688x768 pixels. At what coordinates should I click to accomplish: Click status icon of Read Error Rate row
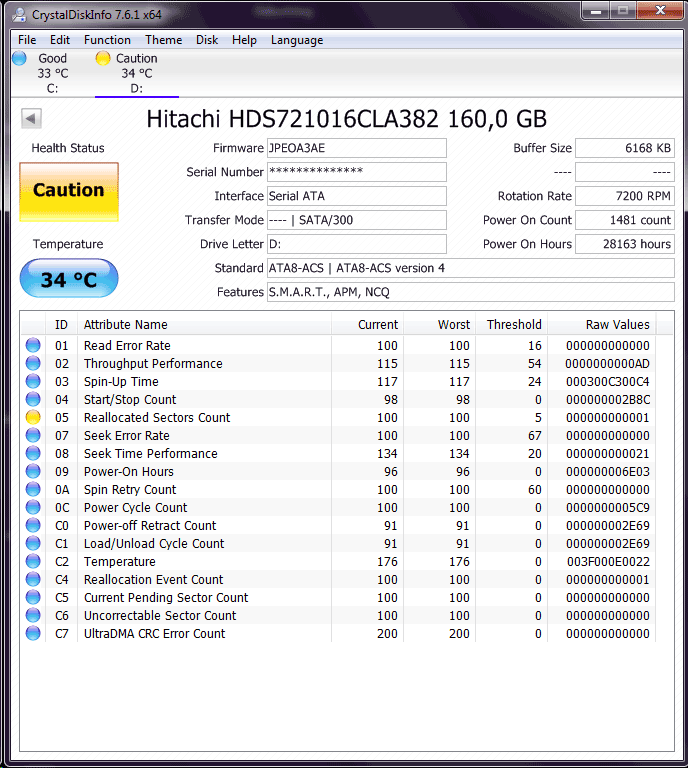pyautogui.click(x=33, y=345)
